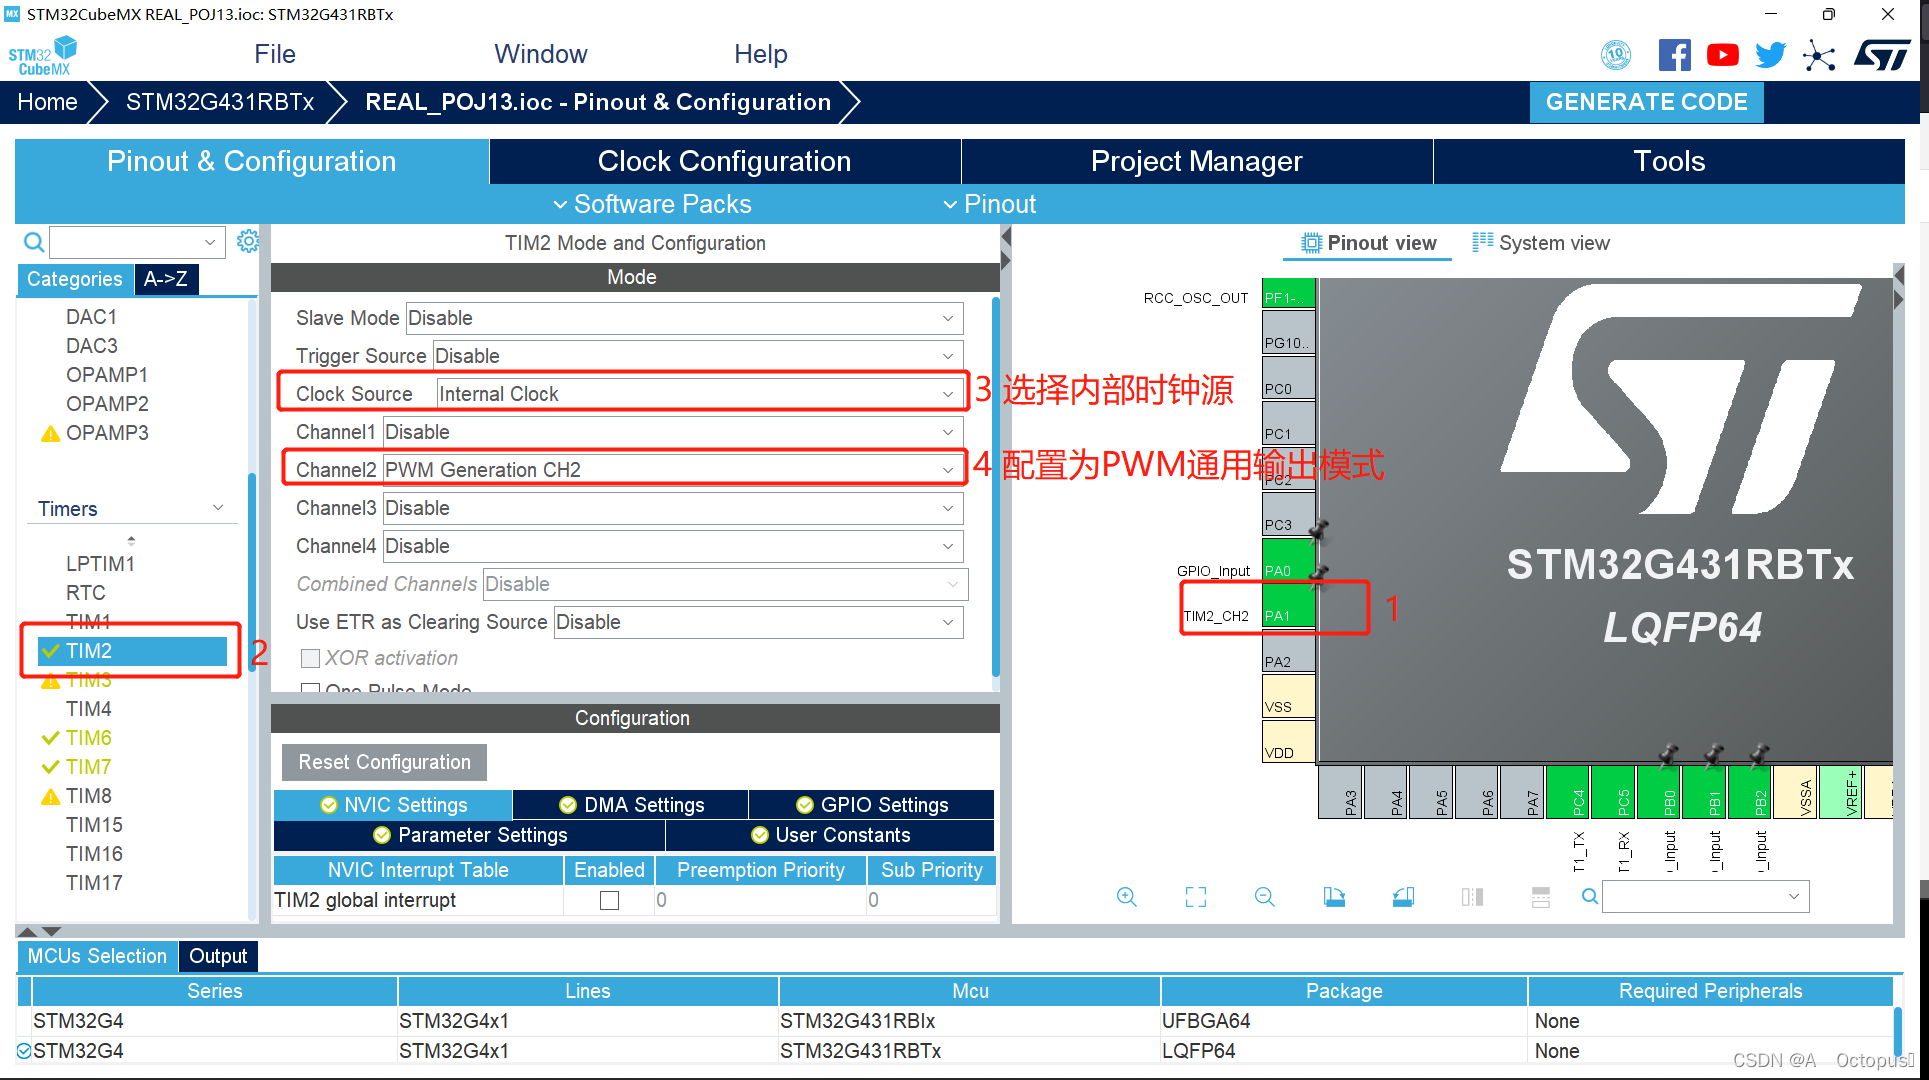Open the Use ETR as Clearing Source dropdown

pyautogui.click(x=759, y=622)
